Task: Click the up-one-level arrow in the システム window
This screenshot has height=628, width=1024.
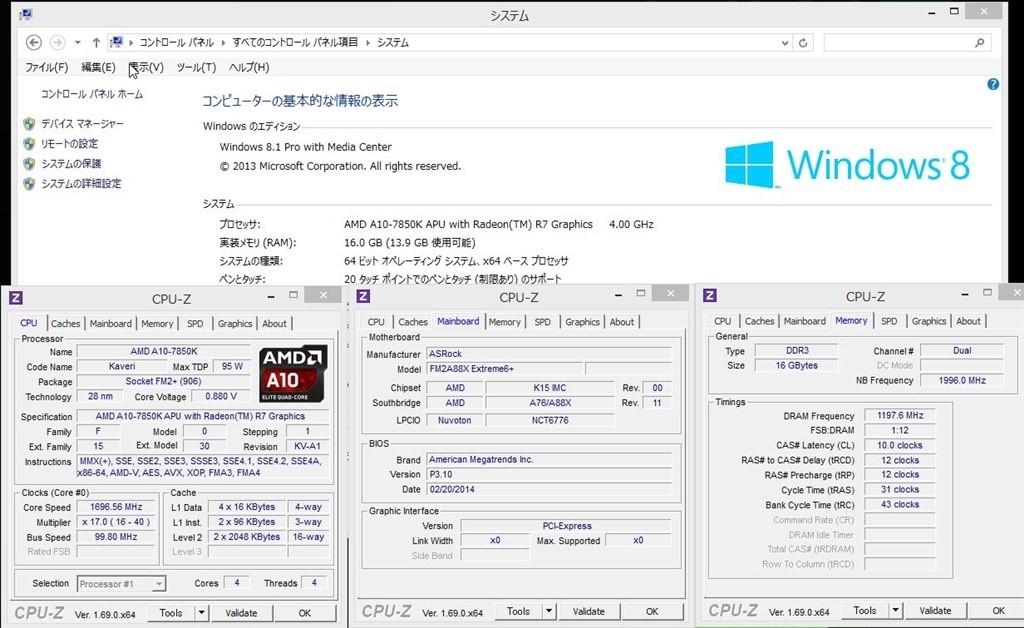Action: pyautogui.click(x=96, y=42)
